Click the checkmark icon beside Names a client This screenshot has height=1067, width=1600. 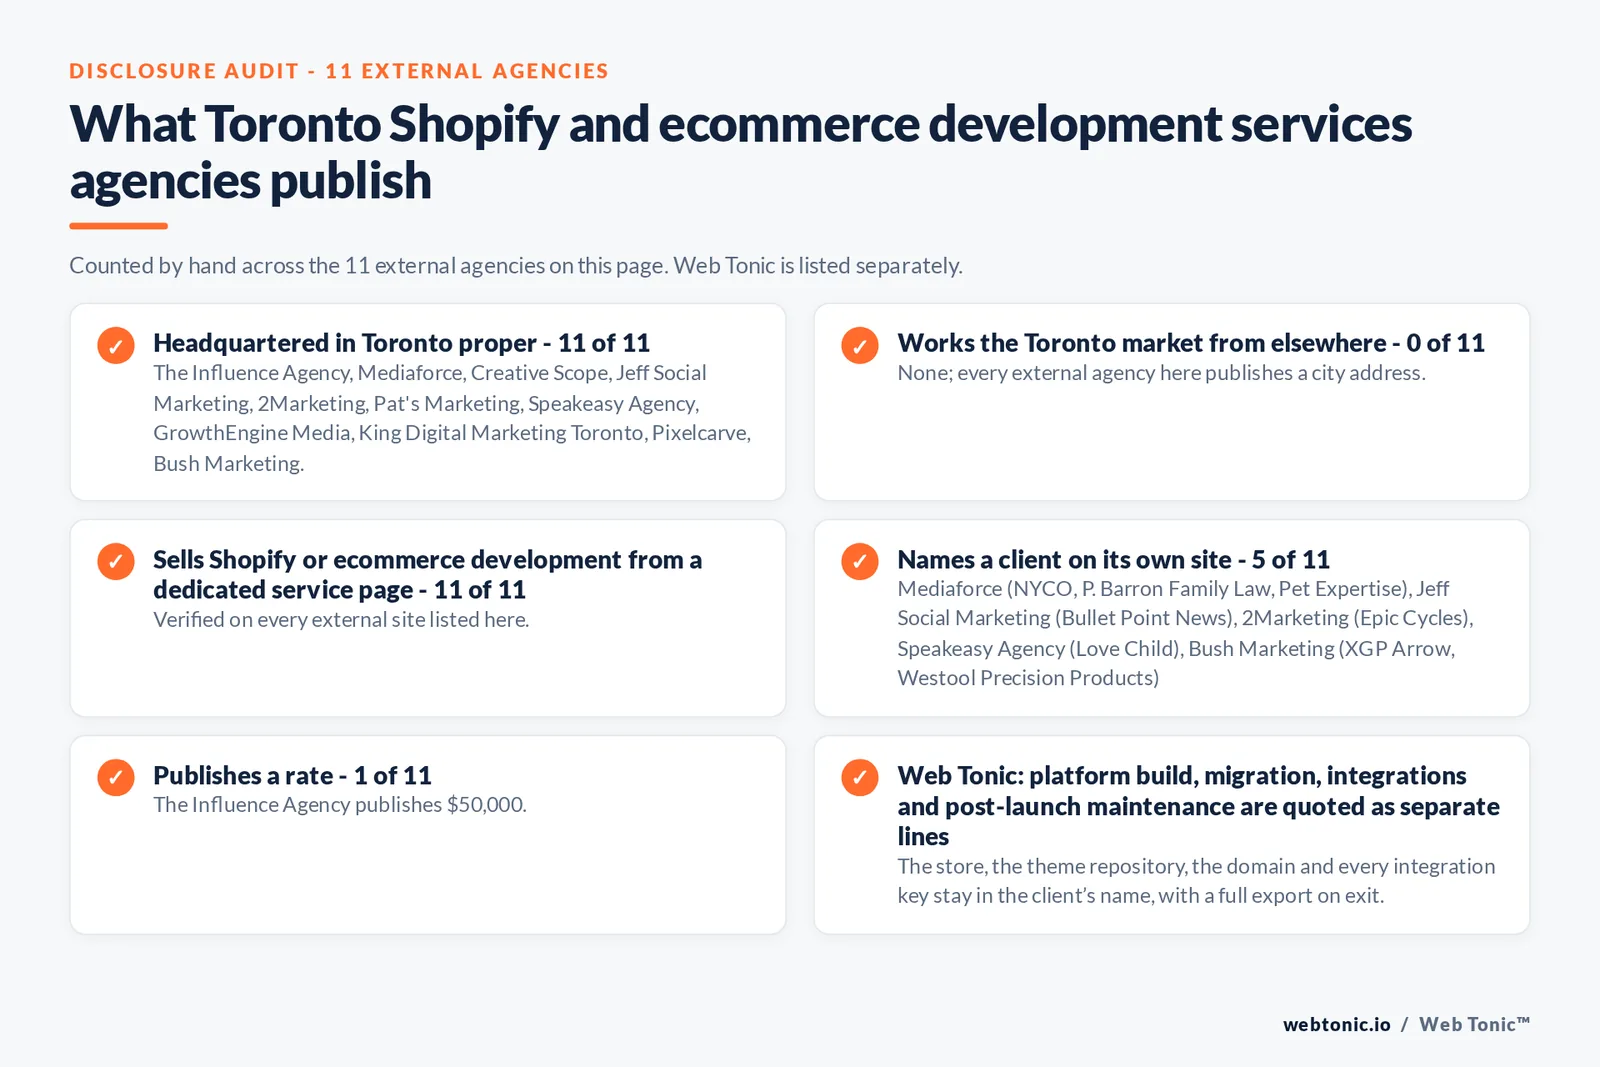coord(860,561)
